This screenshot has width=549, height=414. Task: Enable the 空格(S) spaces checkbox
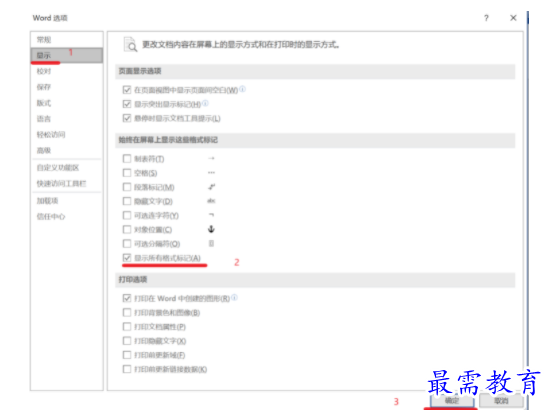pos(127,173)
